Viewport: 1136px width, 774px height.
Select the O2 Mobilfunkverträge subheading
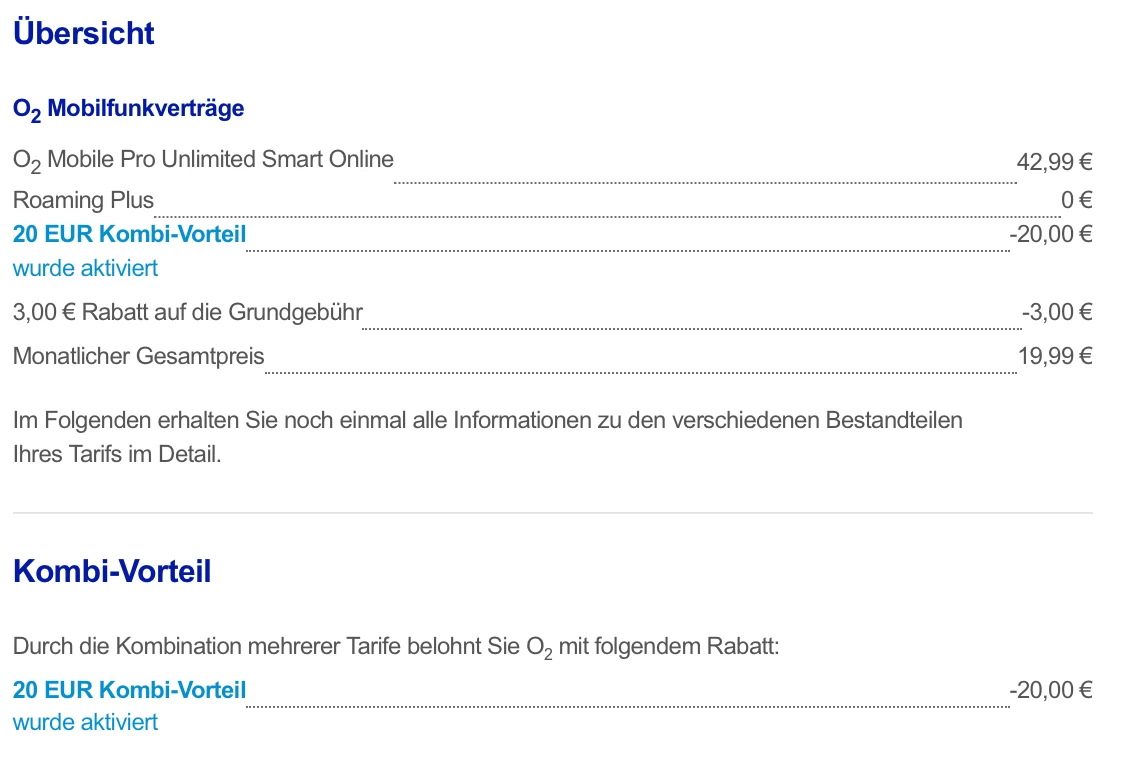click(x=128, y=108)
